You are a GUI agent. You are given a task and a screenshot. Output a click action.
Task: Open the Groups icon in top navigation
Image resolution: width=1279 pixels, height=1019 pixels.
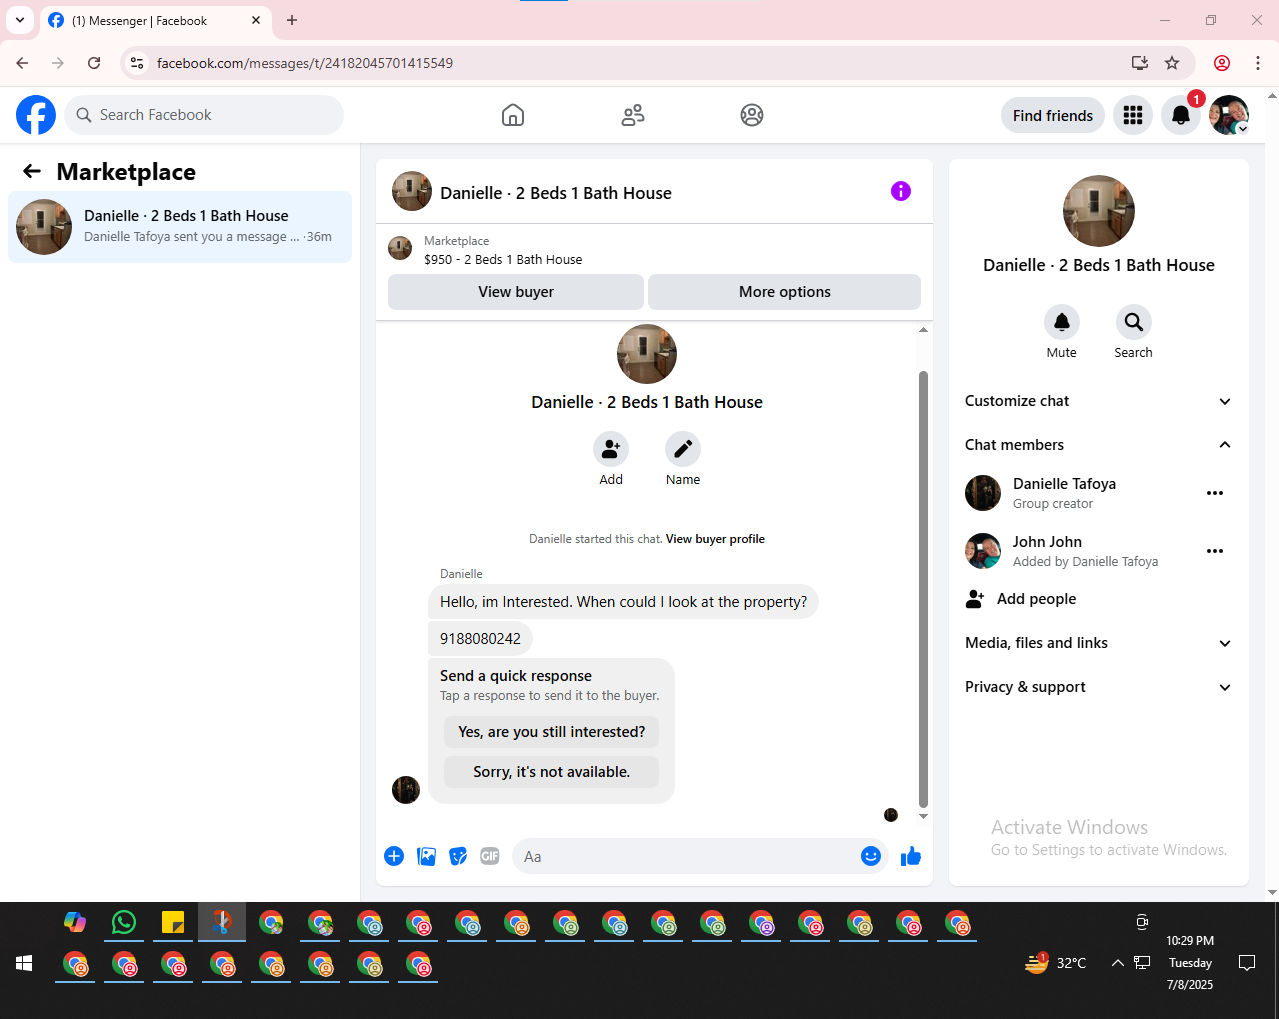click(x=752, y=115)
